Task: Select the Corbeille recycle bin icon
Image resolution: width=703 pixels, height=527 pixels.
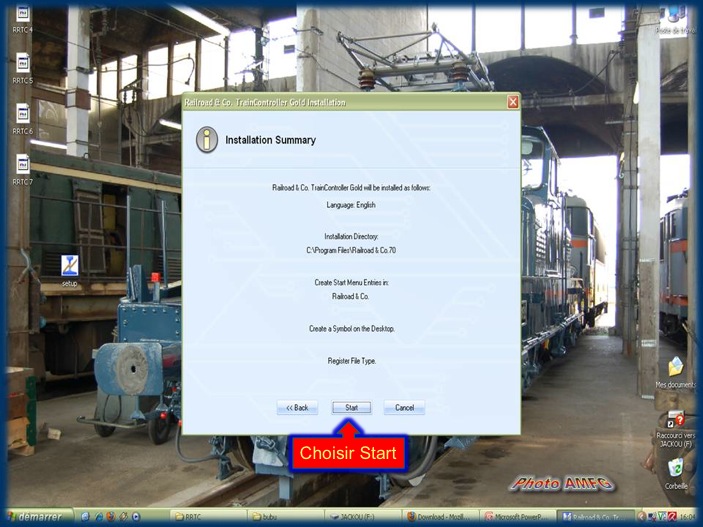Action: [x=676, y=474]
